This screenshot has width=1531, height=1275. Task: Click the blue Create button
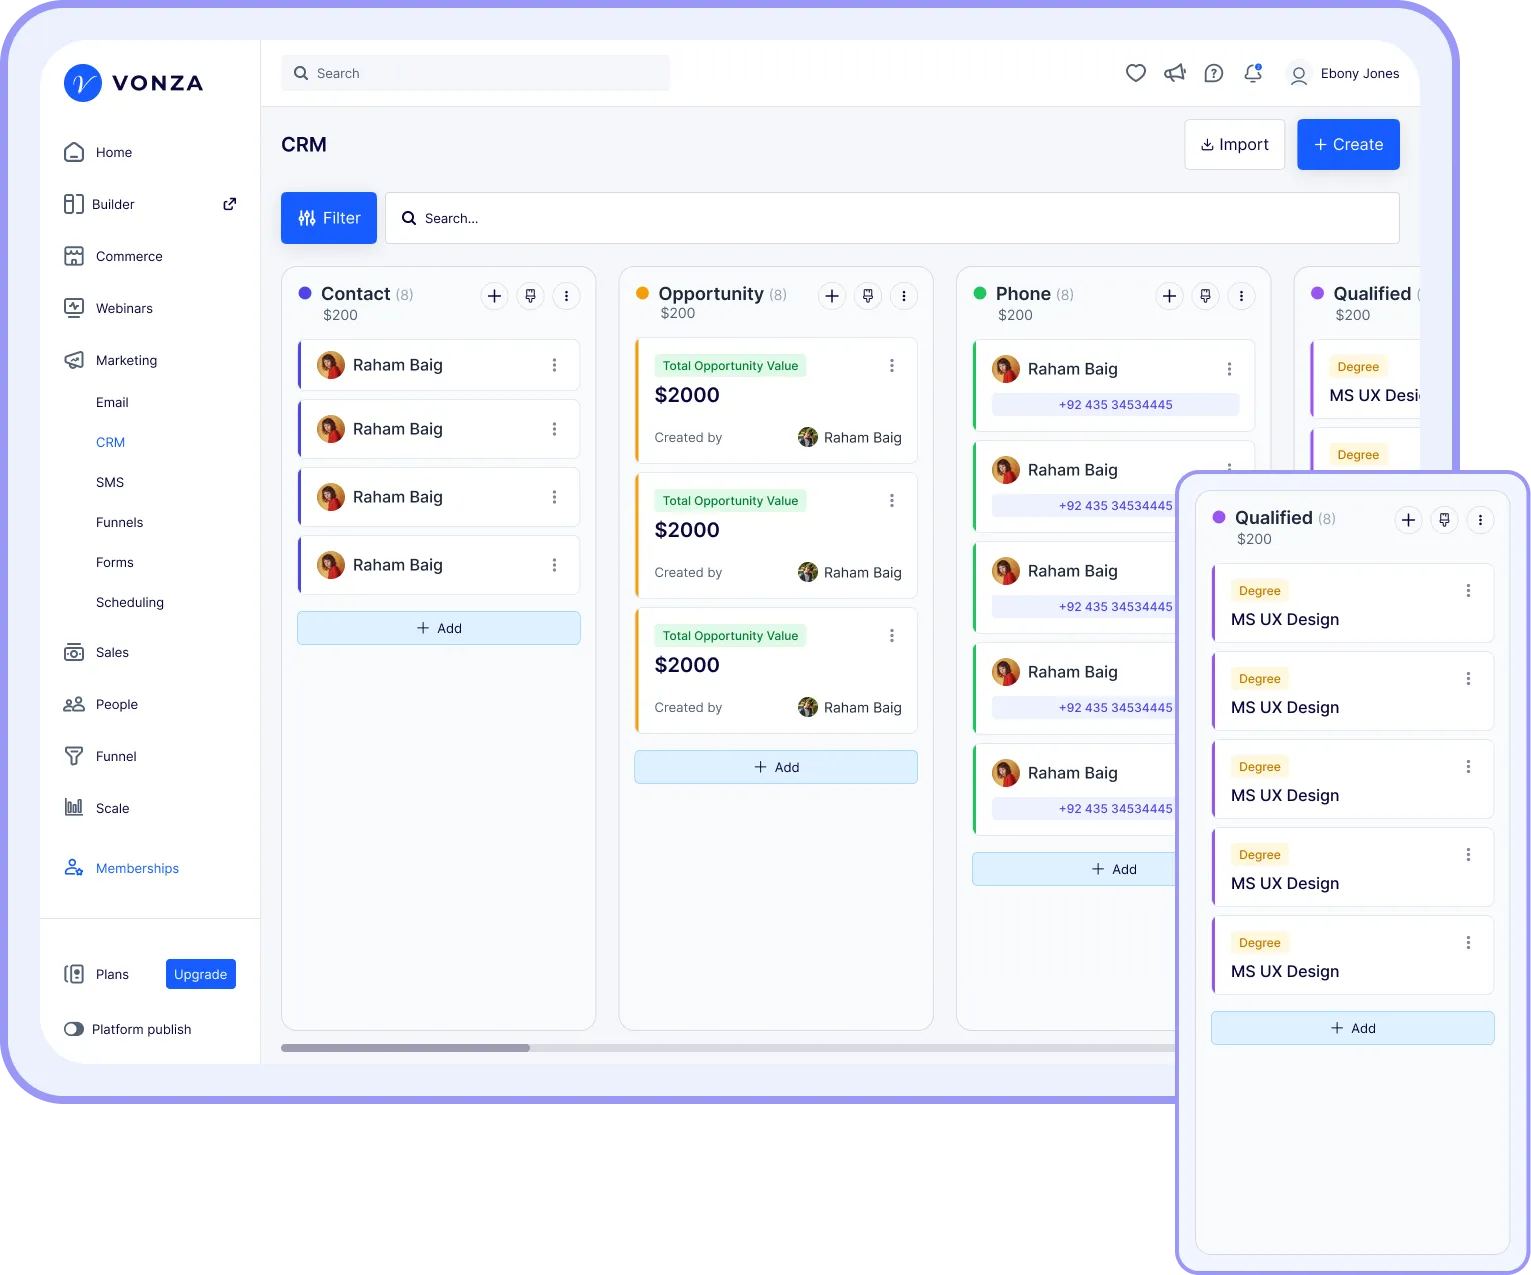[x=1348, y=145]
